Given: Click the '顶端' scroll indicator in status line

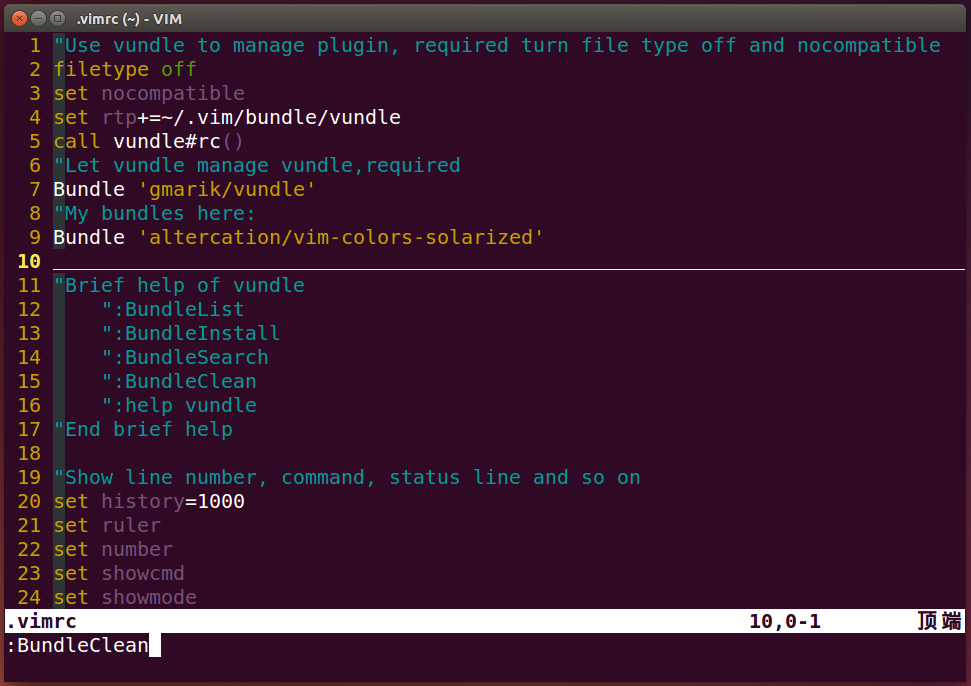Looking at the screenshot, I should click(x=939, y=621).
